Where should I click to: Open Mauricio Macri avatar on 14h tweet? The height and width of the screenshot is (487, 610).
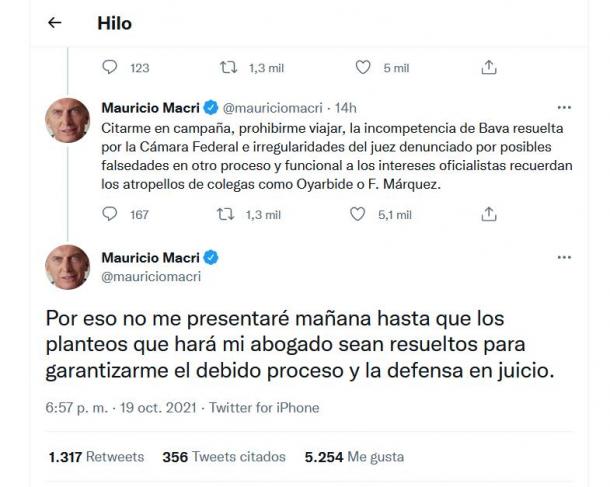tap(68, 122)
